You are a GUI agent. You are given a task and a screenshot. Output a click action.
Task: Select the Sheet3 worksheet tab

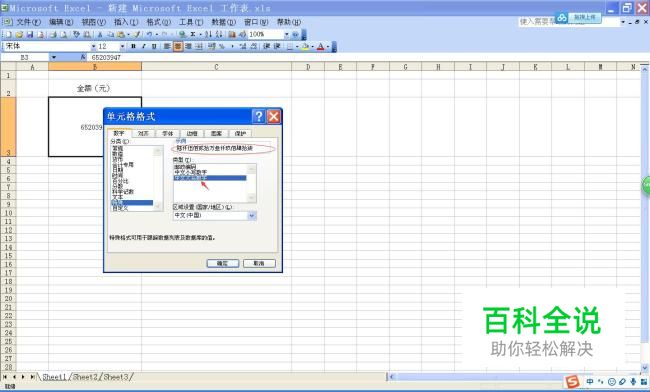click(116, 377)
